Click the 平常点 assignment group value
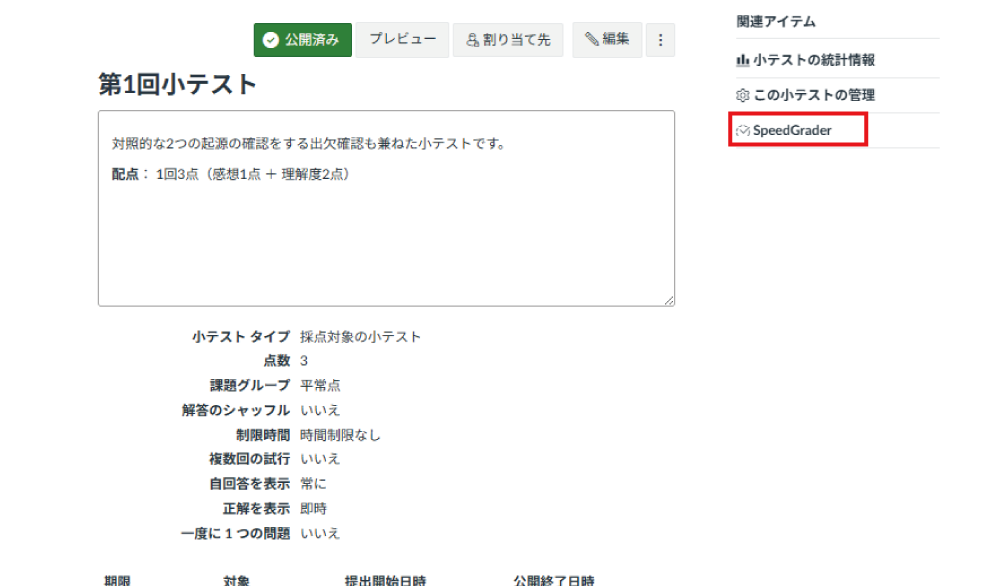Image resolution: width=1000 pixels, height=586 pixels. pos(320,386)
